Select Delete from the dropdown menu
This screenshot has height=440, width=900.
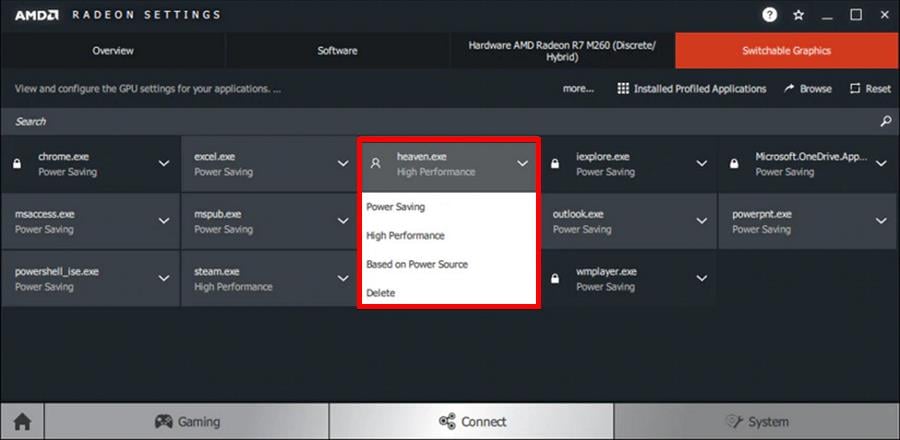381,293
